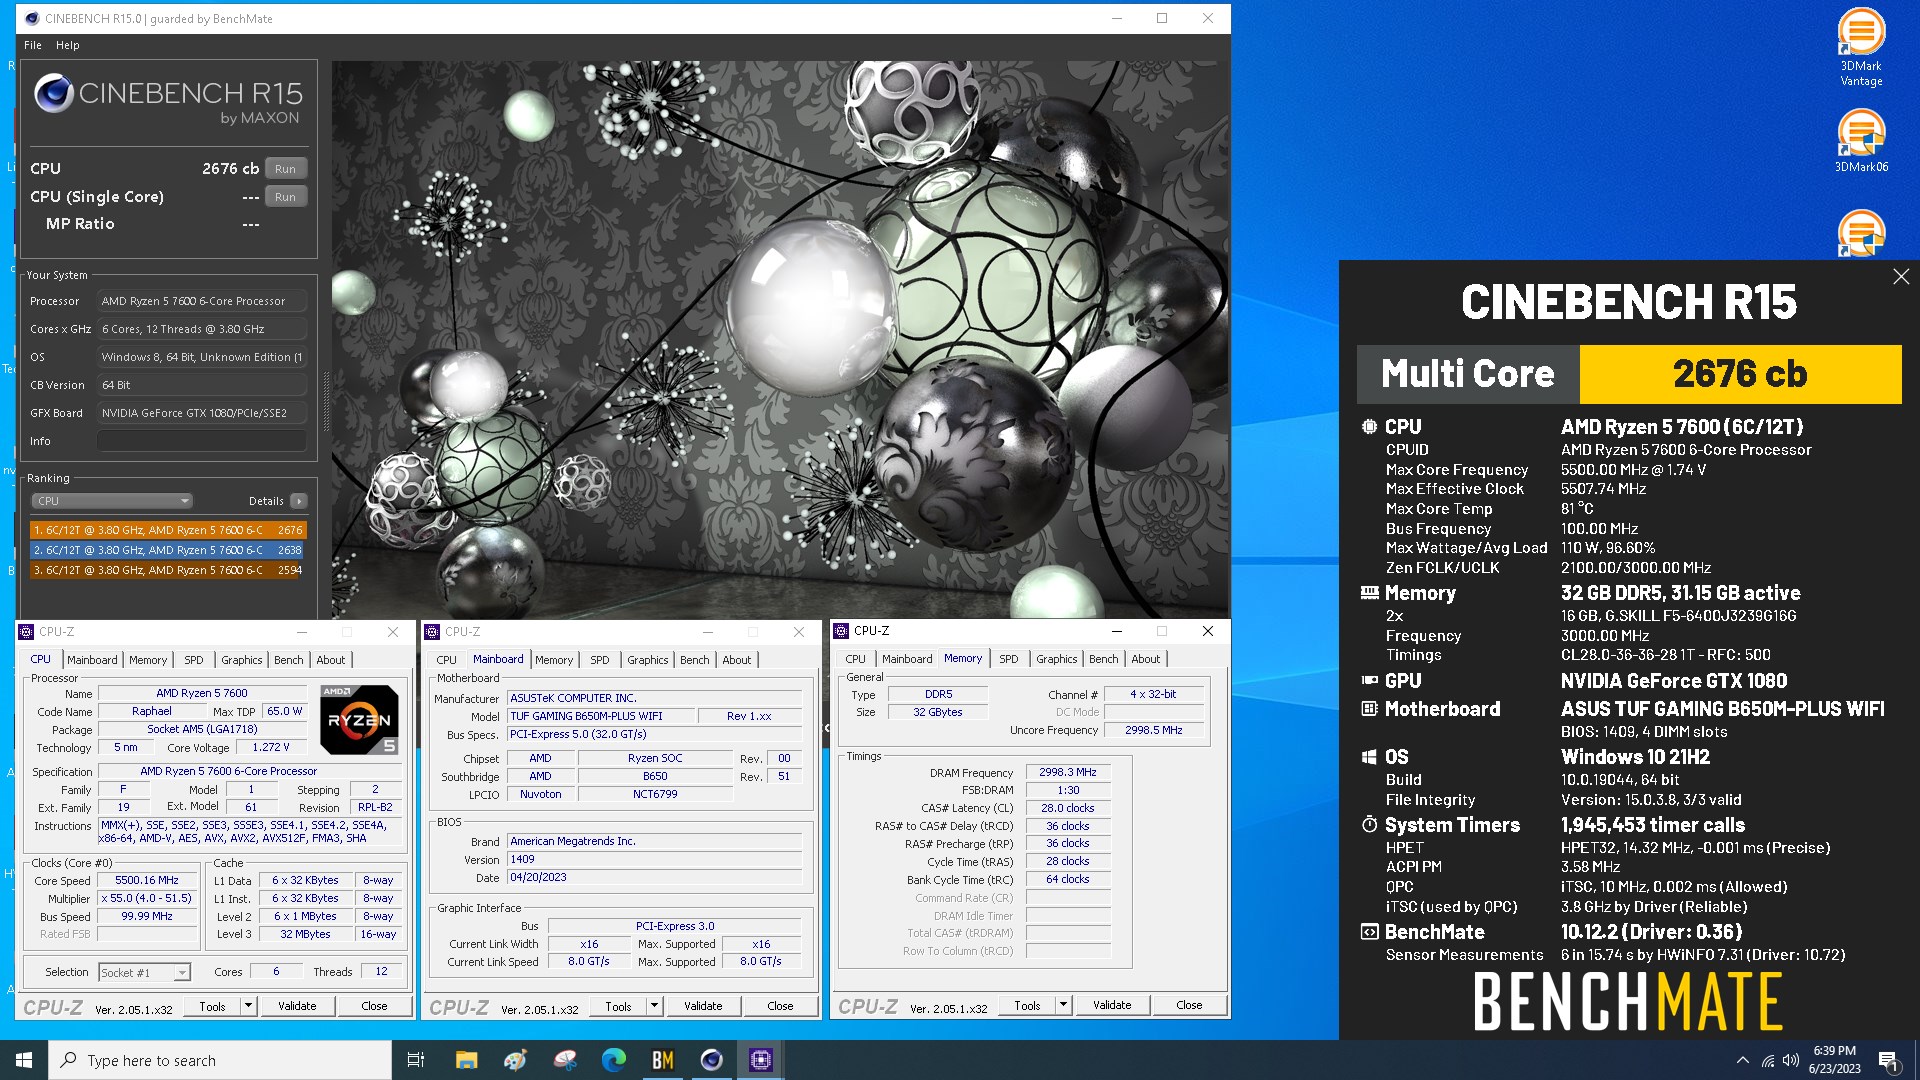
Task: Click Validate in middle CPU-Z window
Action: (x=703, y=1007)
